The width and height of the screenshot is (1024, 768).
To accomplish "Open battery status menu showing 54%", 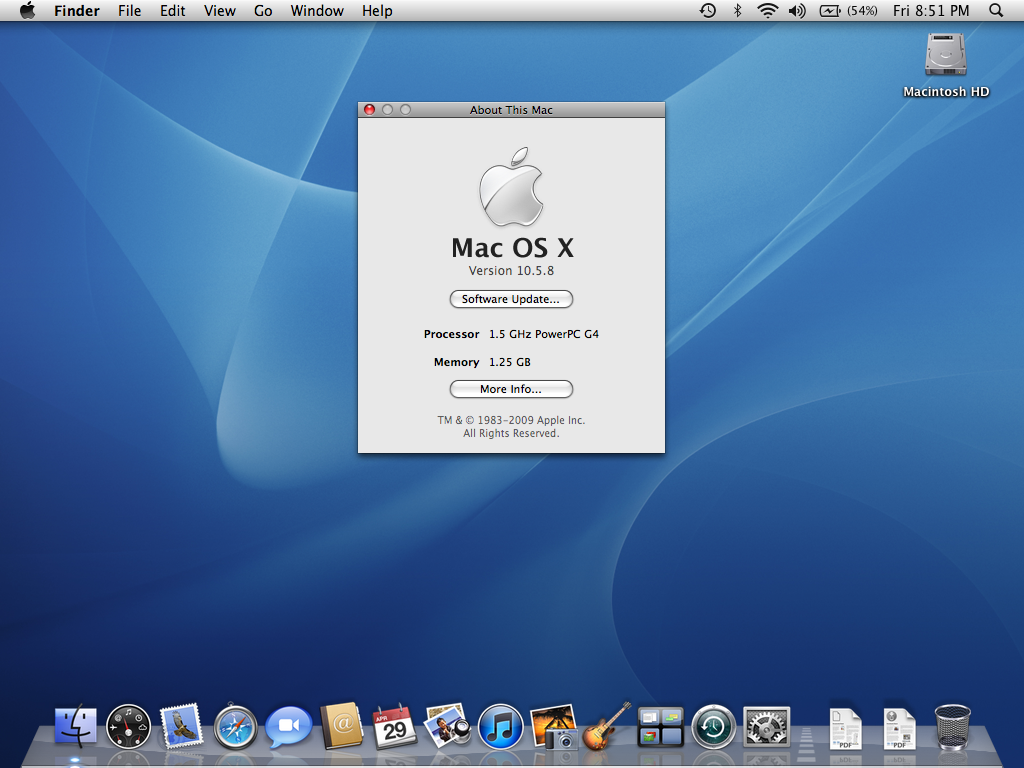I will click(848, 10).
